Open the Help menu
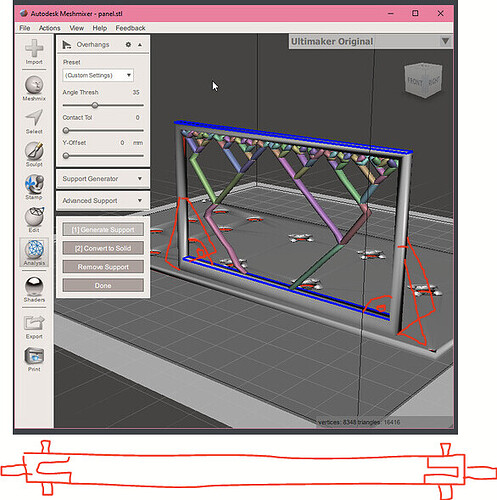Screen dimensions: 497x500 click(100, 28)
